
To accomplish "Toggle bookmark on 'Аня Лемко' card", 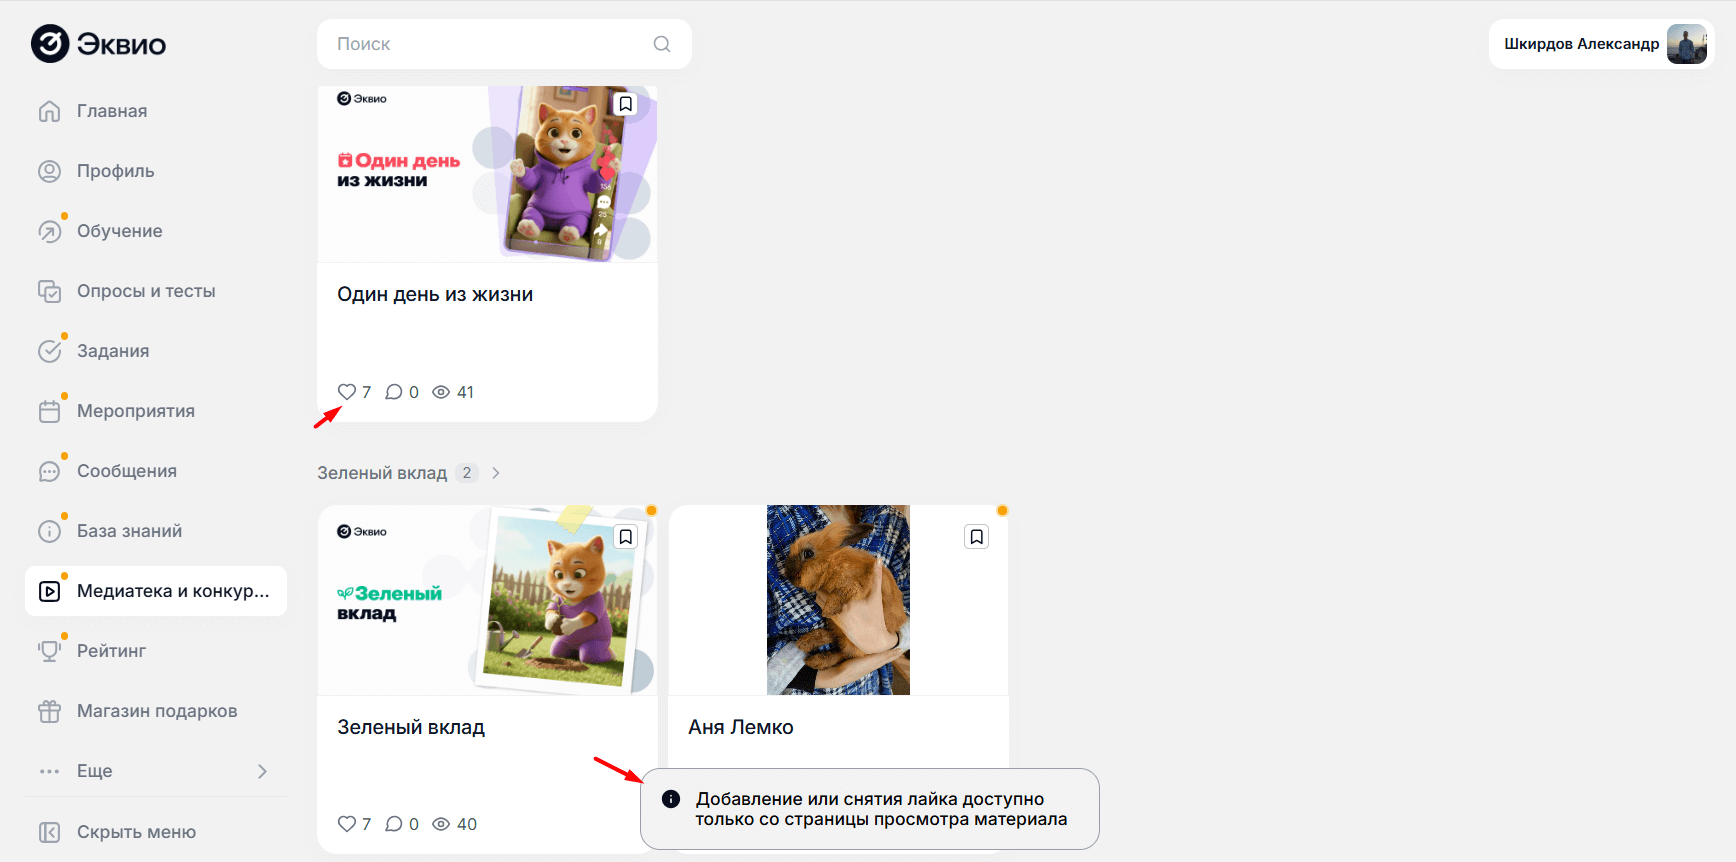I will [976, 537].
